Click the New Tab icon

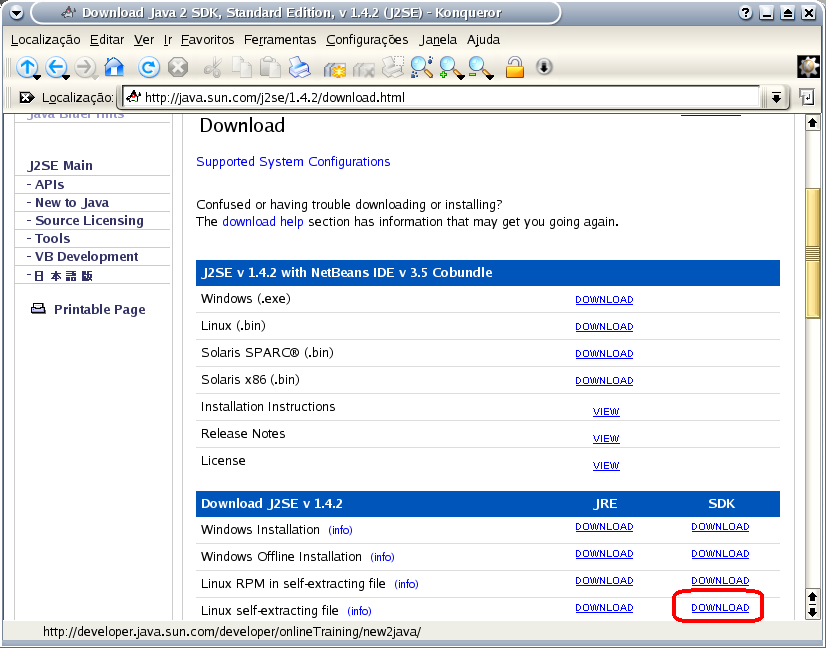[x=335, y=68]
